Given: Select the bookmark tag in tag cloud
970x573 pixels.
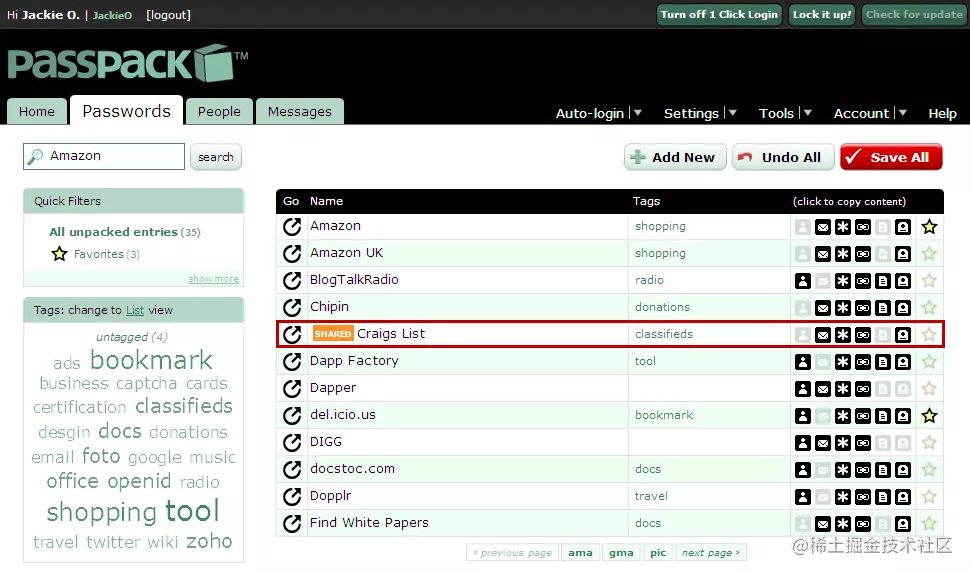Looking at the screenshot, I should tap(152, 360).
